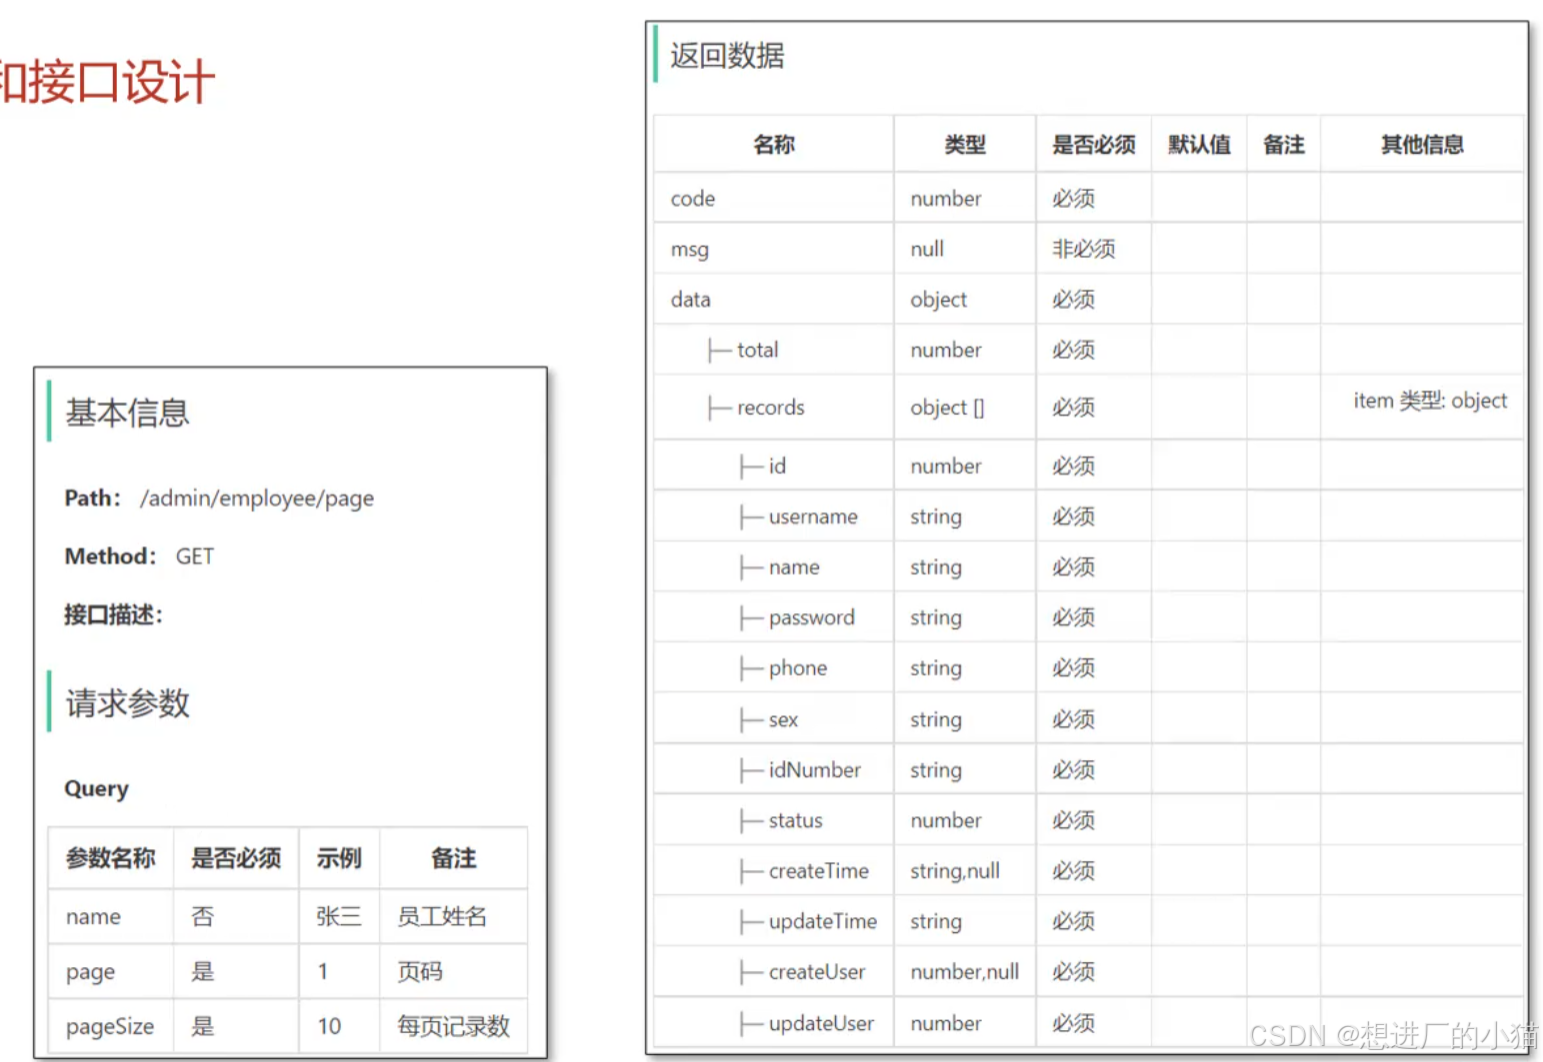
Task: Click the 返回数据 section heading
Action: pyautogui.click(x=727, y=55)
